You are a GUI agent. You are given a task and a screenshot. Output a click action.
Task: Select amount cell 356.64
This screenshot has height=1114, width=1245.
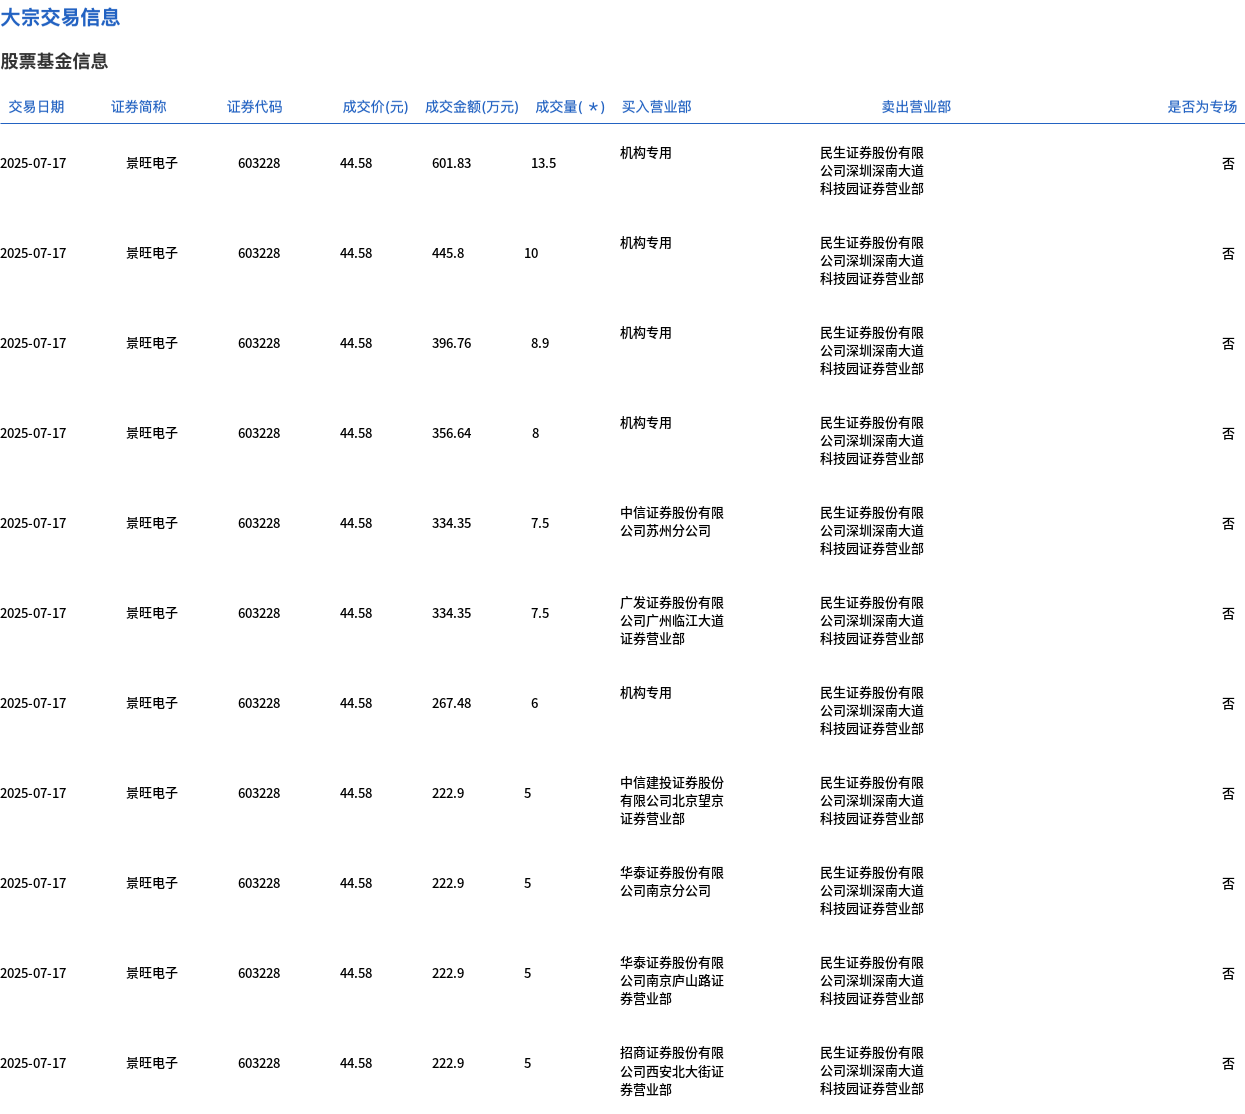click(451, 433)
